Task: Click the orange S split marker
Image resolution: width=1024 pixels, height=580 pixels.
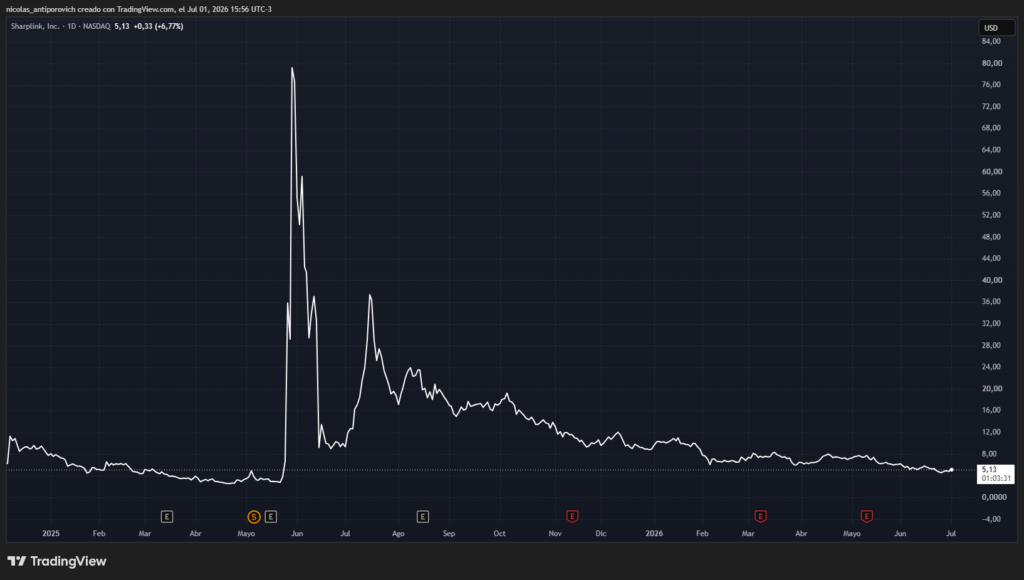Action: pyautogui.click(x=253, y=517)
